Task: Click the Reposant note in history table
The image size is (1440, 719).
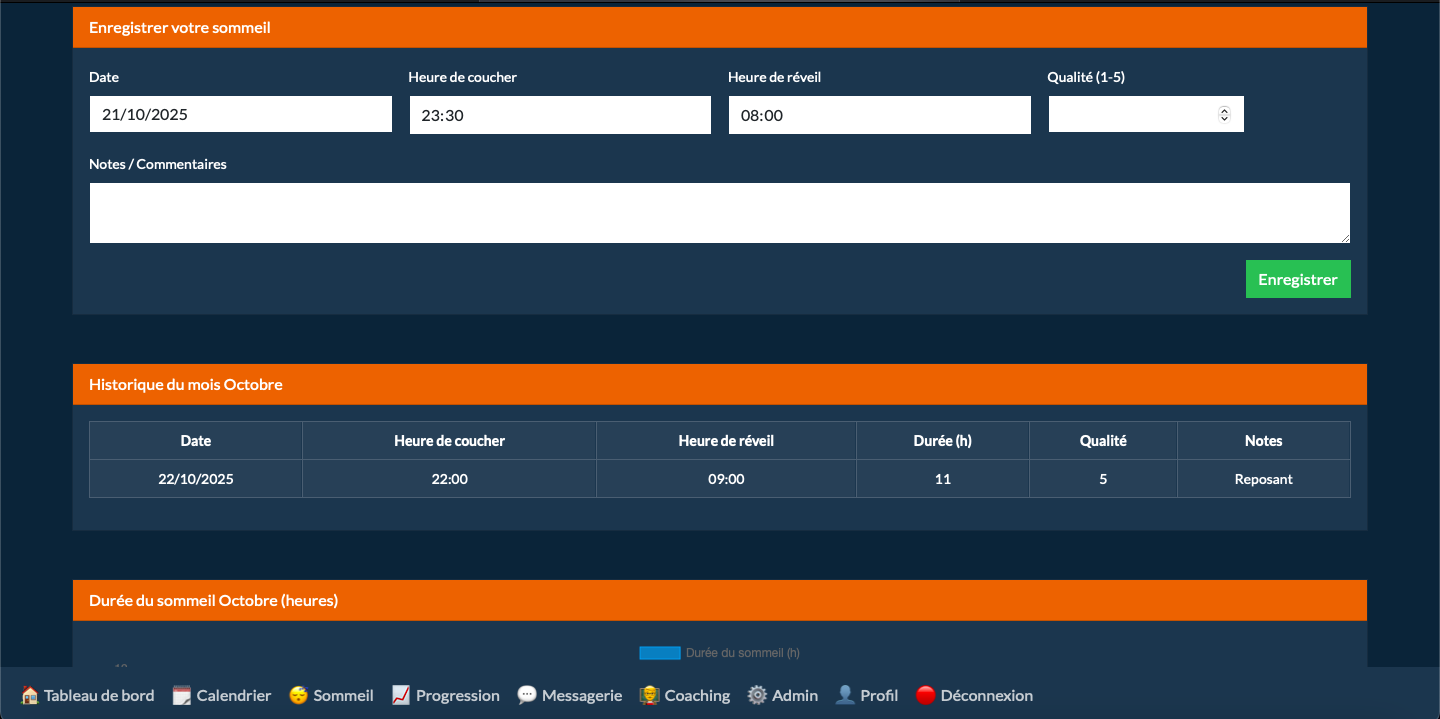Action: click(1263, 479)
